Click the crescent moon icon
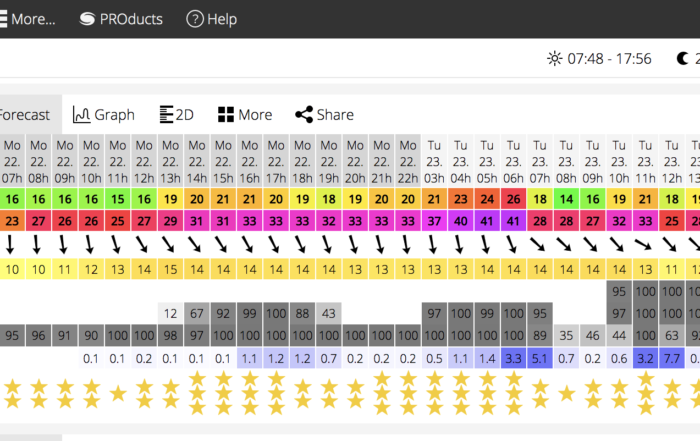The width and height of the screenshot is (700, 441). point(682,58)
